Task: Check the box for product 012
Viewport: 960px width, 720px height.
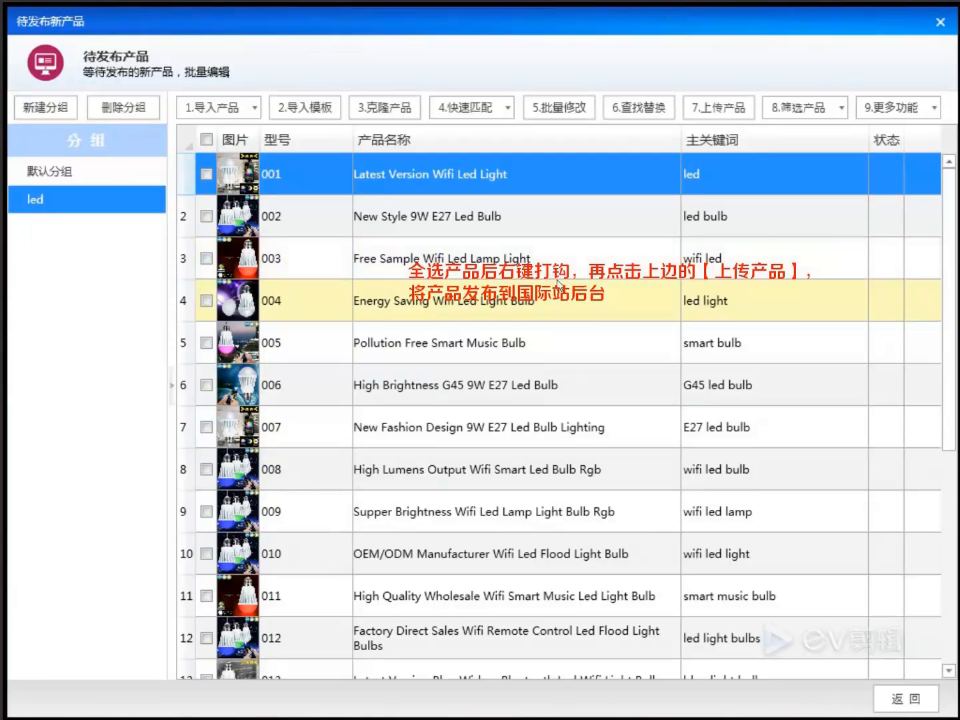Action: (x=206, y=638)
